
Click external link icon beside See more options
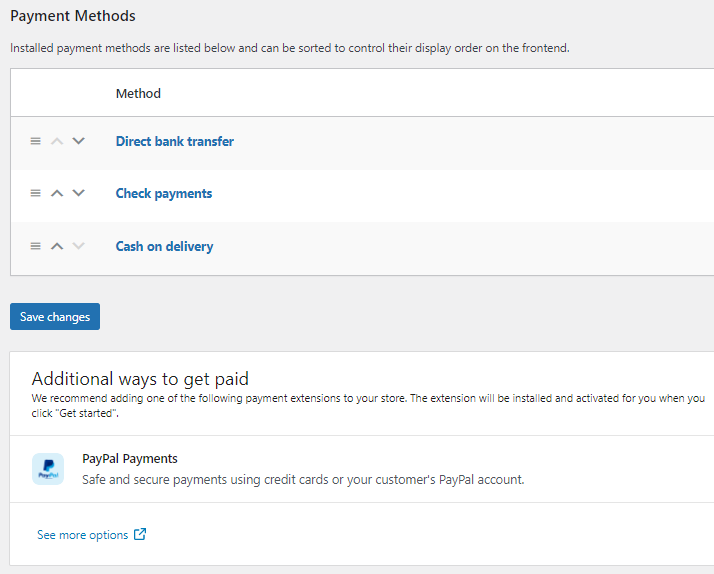[x=140, y=535]
